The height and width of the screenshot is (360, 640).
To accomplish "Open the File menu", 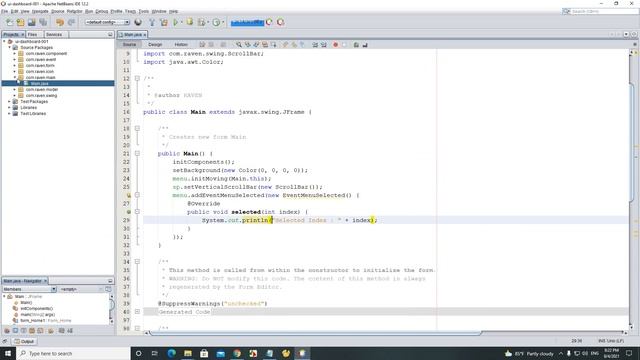I will [x=4, y=11].
